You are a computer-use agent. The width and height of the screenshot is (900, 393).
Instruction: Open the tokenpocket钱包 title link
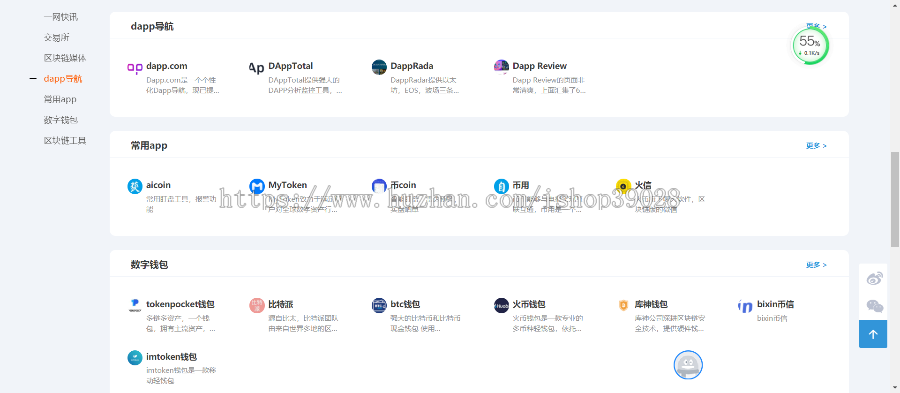pos(180,304)
